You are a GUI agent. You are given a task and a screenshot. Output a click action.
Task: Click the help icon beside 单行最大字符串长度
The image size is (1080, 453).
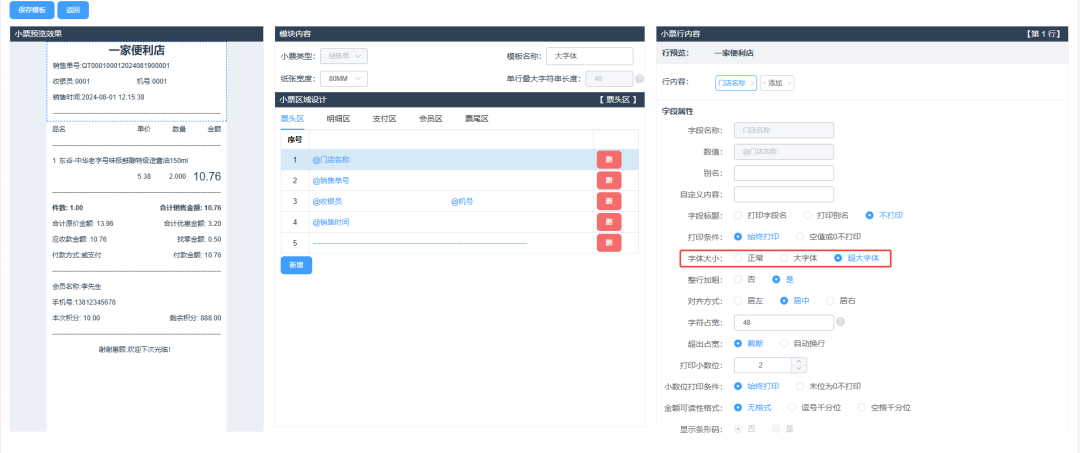coord(639,78)
